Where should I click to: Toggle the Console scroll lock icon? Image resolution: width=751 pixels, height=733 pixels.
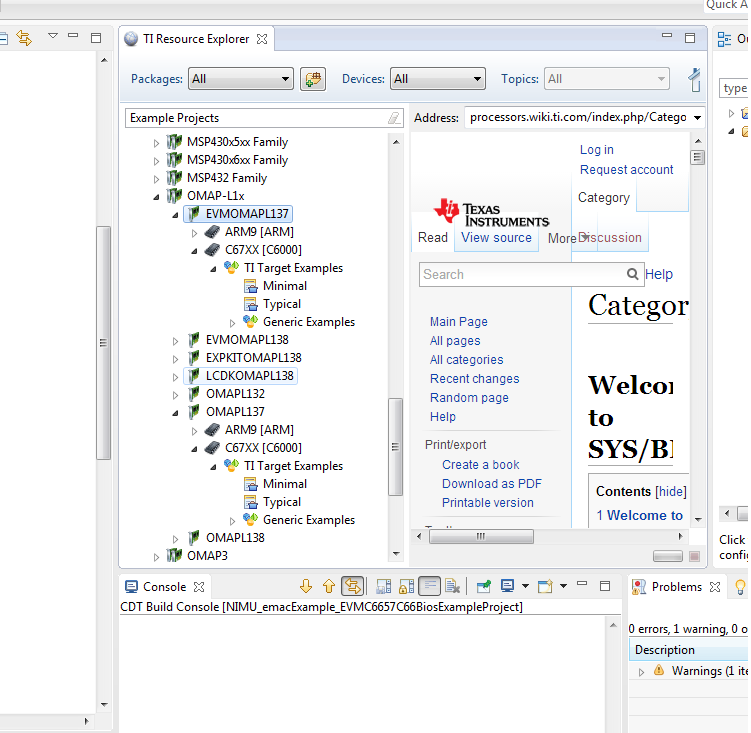(406, 586)
